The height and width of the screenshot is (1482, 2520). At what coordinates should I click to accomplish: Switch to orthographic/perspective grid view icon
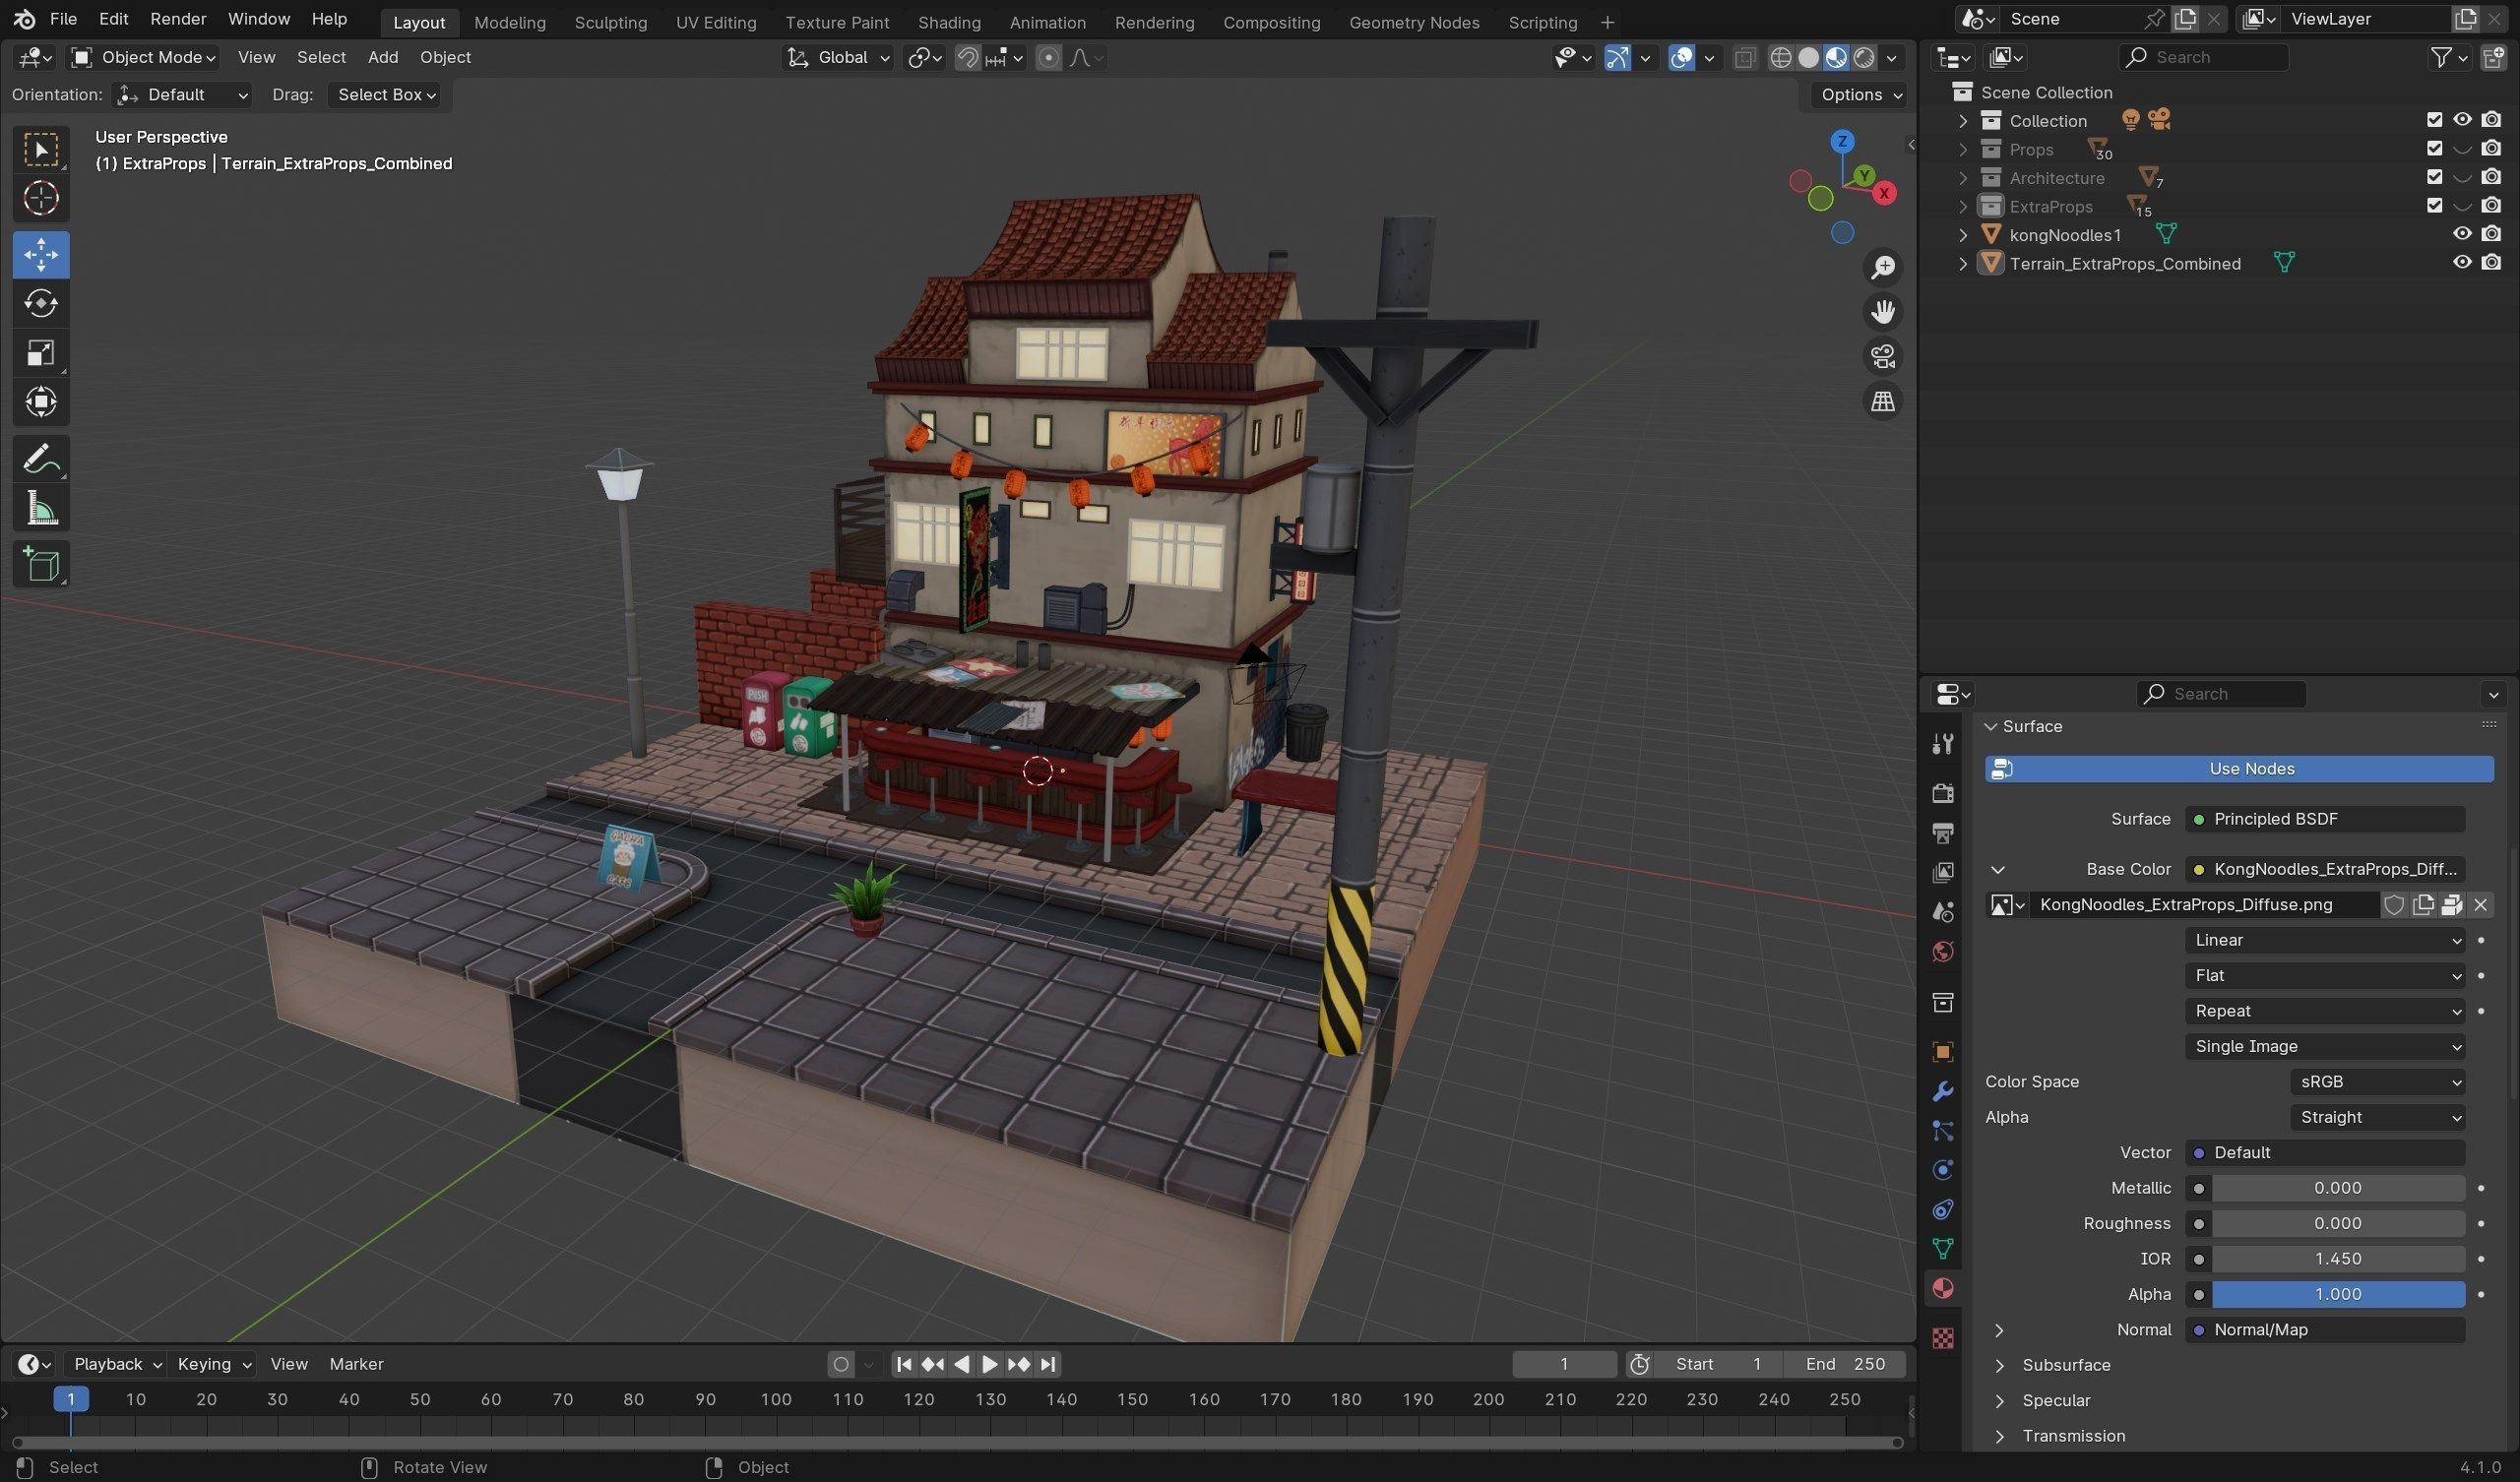[1883, 402]
